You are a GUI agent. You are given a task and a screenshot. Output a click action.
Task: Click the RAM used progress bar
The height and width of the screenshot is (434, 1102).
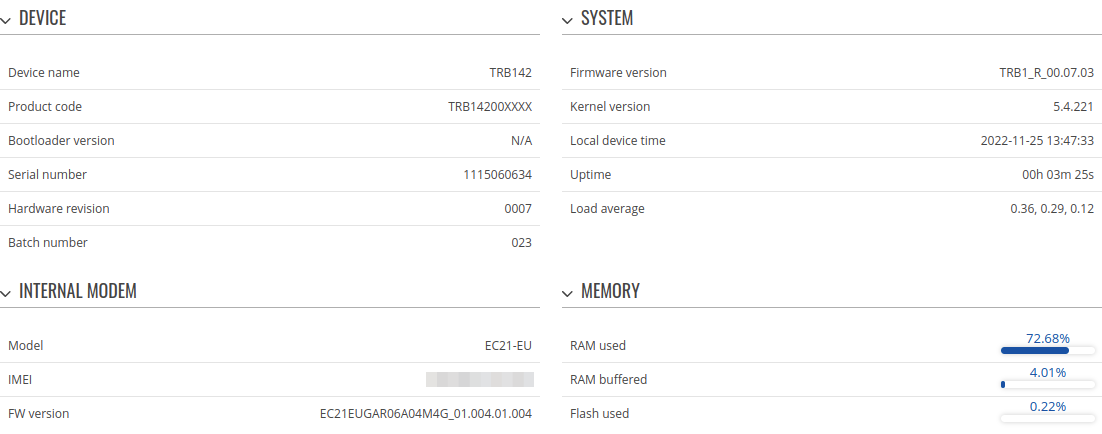1047,351
